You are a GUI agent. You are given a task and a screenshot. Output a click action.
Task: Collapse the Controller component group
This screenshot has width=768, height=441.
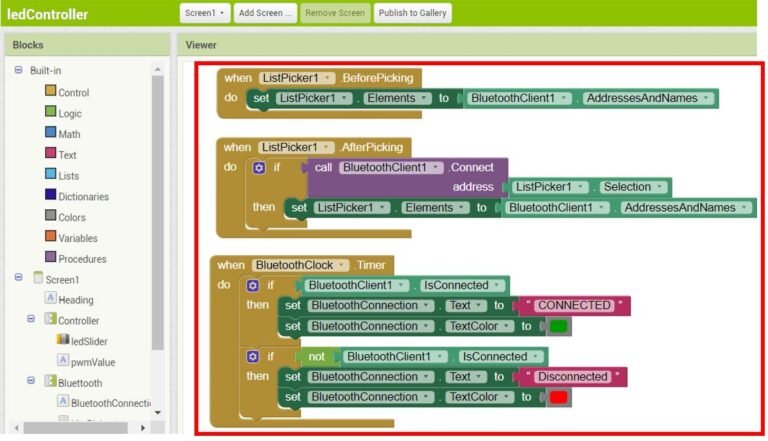32,320
